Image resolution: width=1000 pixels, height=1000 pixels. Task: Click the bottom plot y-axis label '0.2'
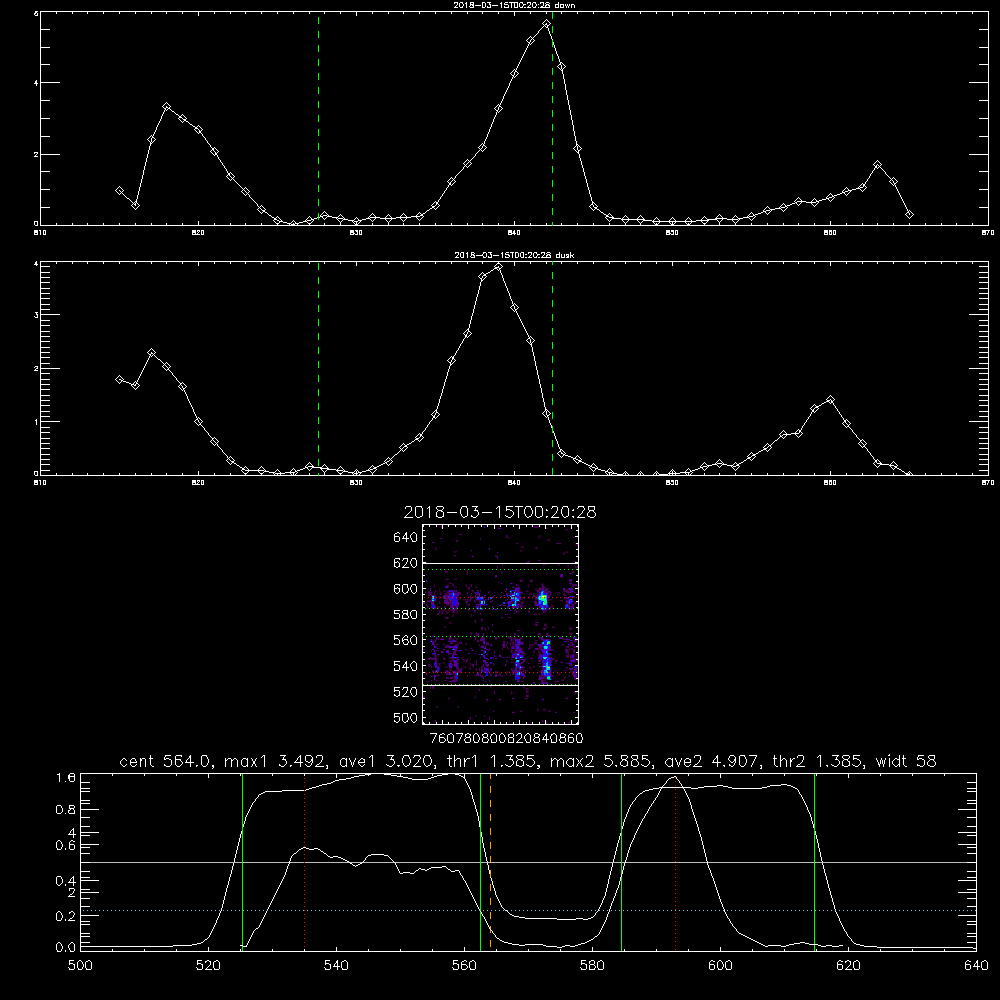[x=66, y=916]
